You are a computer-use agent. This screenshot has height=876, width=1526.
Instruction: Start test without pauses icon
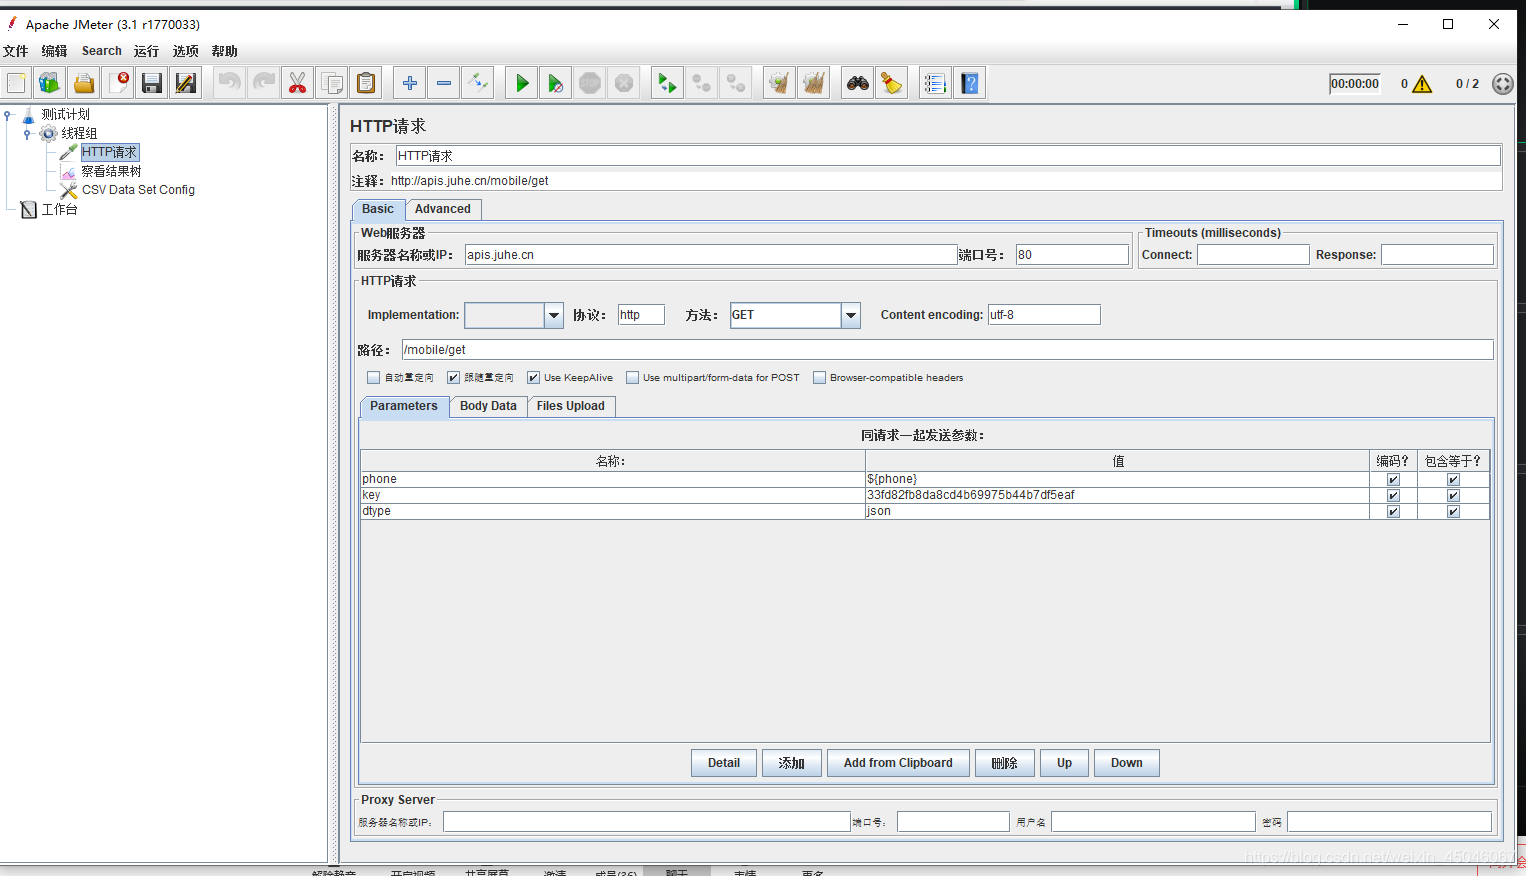[556, 83]
